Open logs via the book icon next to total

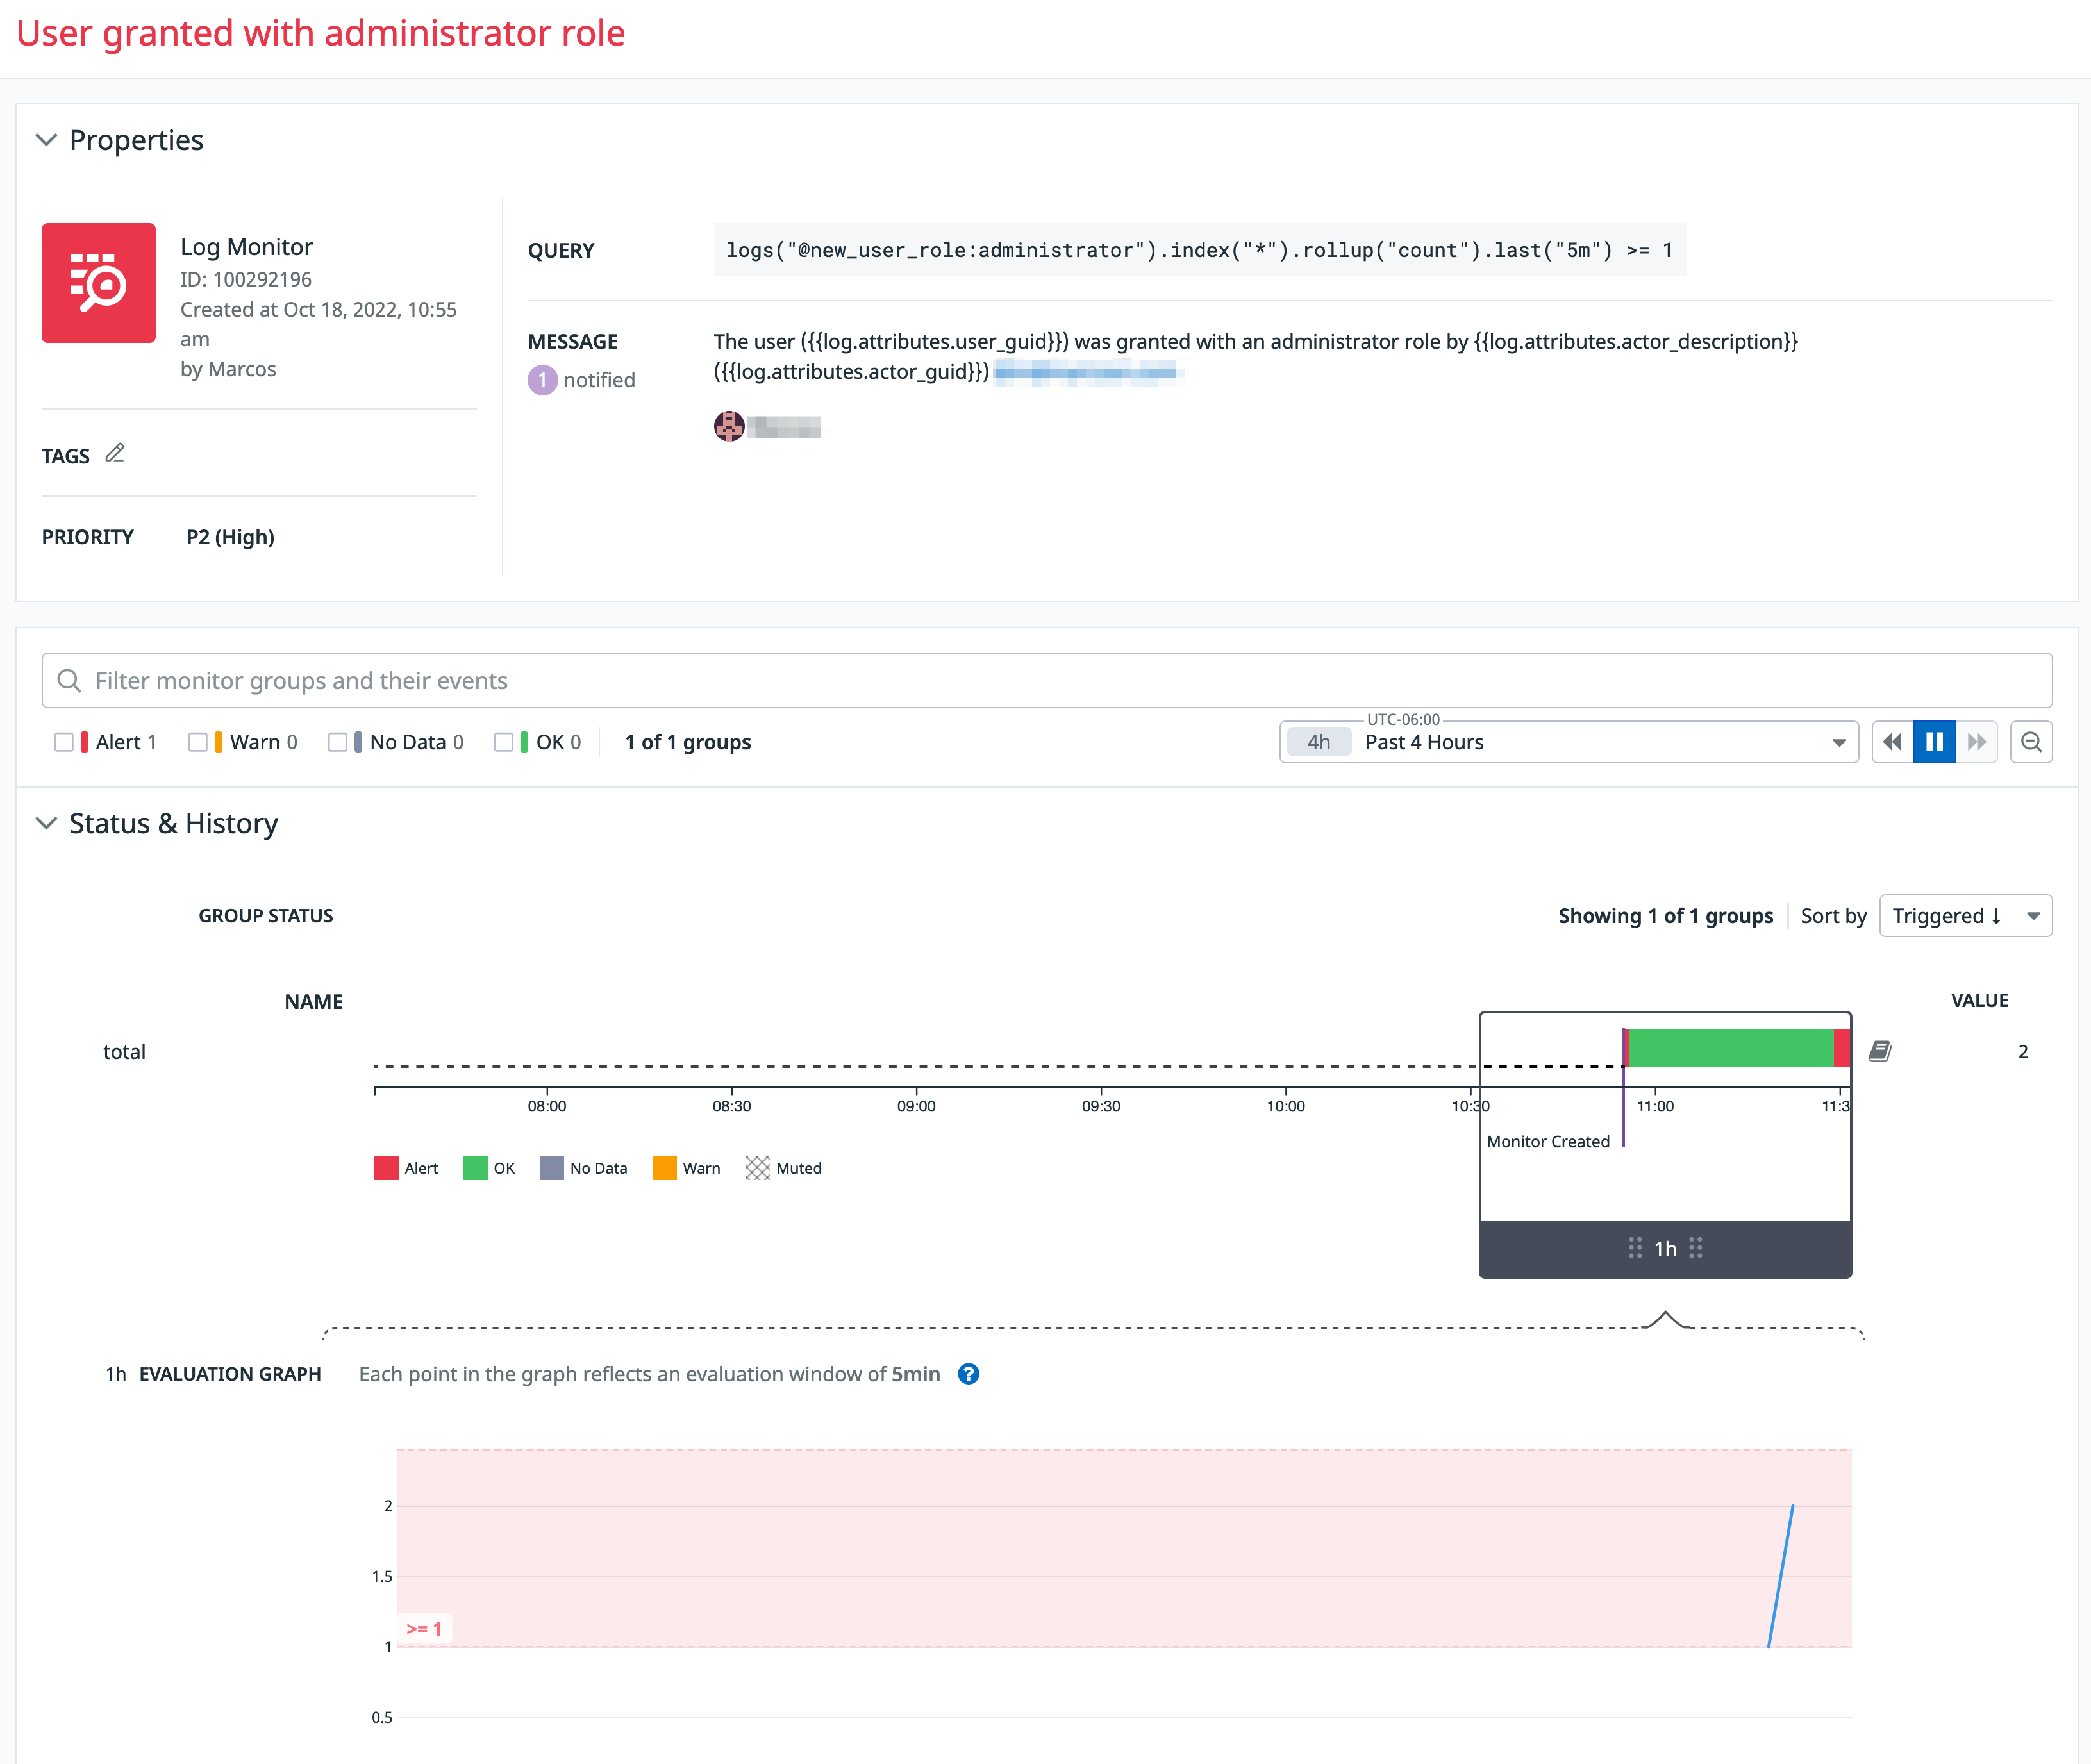tap(1881, 1051)
